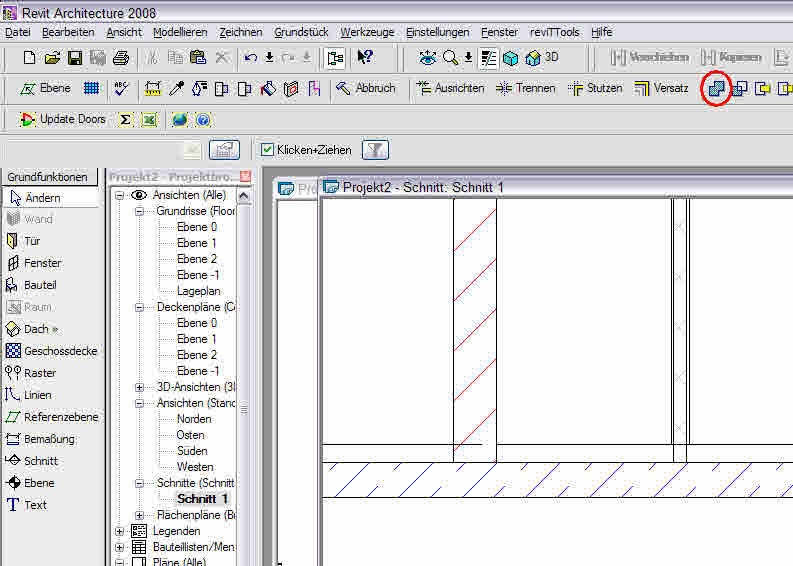The height and width of the screenshot is (566, 793).
Task: Show the work plane grid icon
Action: [92, 89]
